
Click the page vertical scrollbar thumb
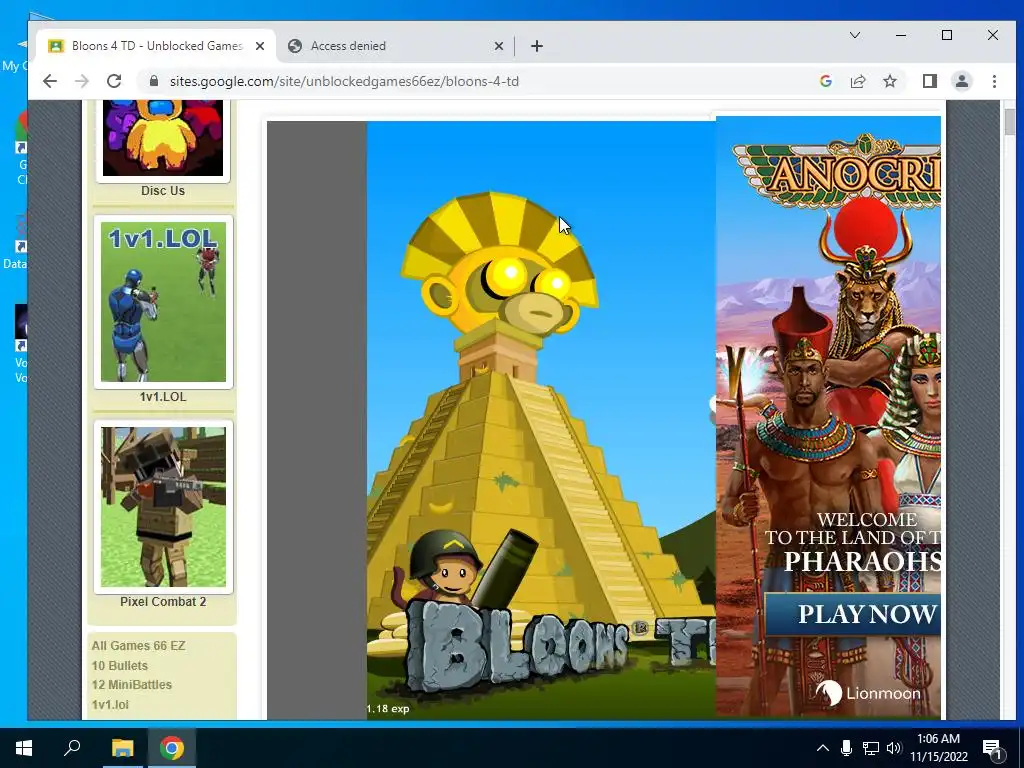click(1010, 122)
